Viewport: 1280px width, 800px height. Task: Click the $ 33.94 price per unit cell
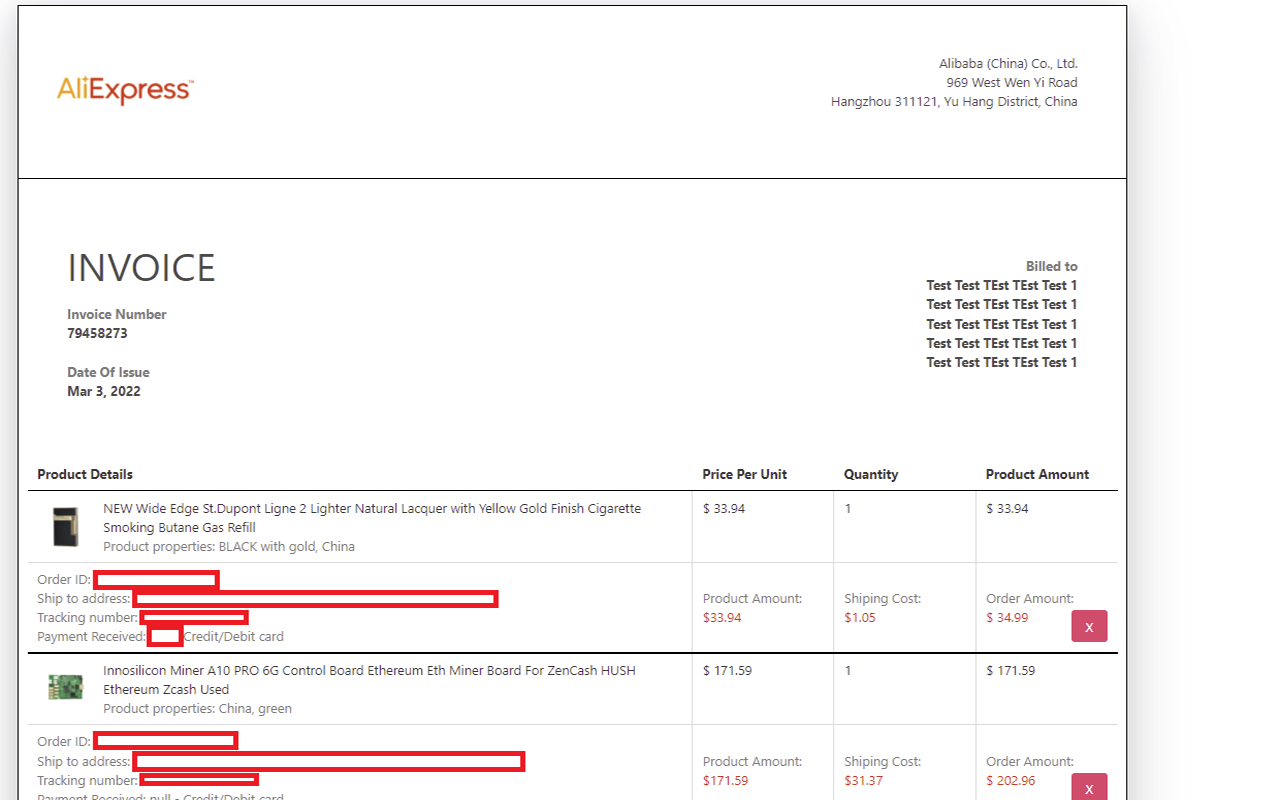[x=724, y=508]
